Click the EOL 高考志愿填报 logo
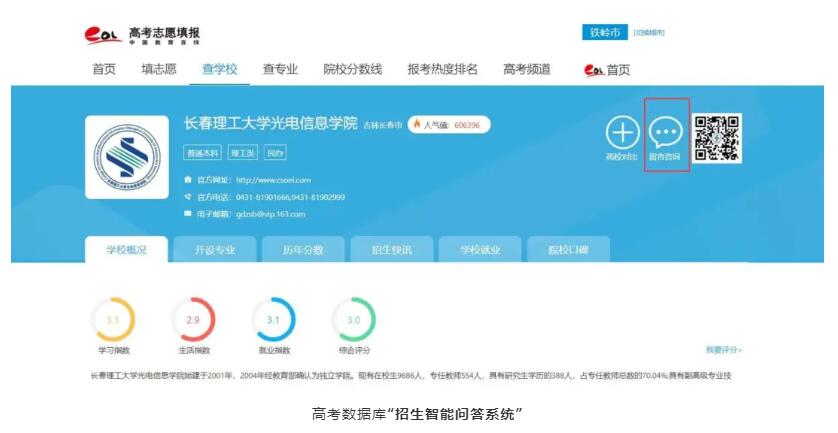This screenshot has width=838, height=433. click(x=142, y=36)
